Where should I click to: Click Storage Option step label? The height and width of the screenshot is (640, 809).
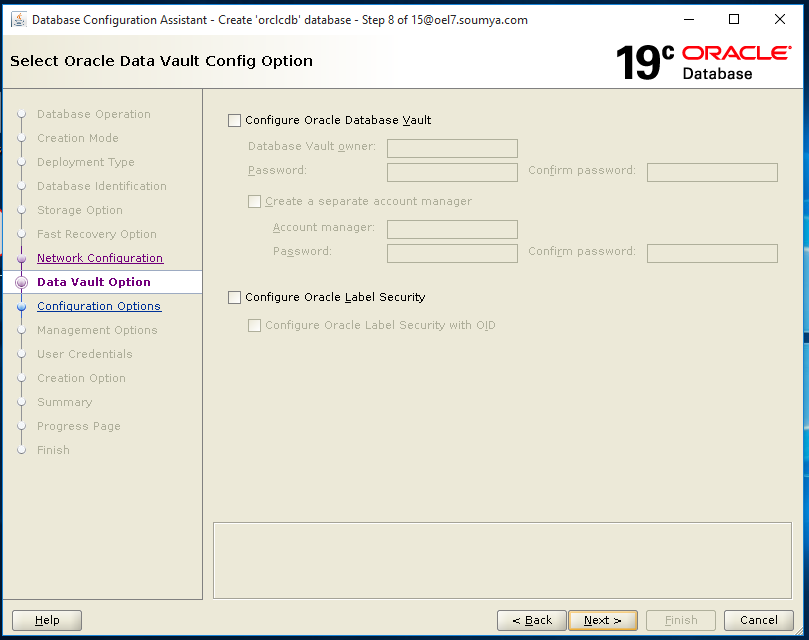(x=80, y=210)
